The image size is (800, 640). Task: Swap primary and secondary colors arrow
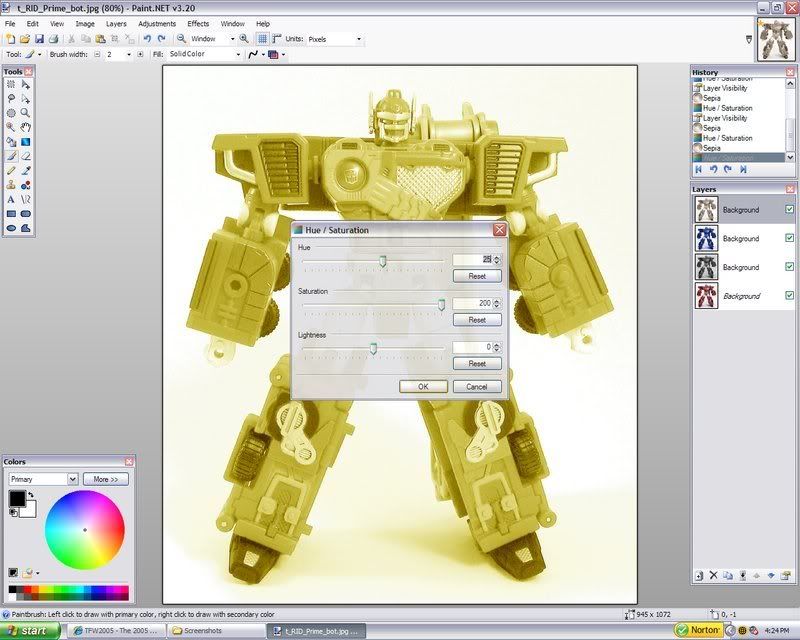(x=31, y=495)
